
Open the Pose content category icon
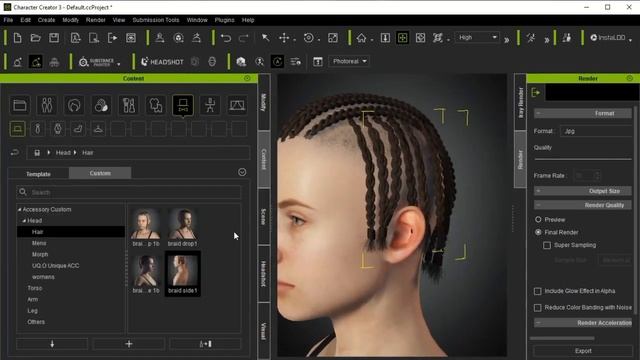point(210,105)
